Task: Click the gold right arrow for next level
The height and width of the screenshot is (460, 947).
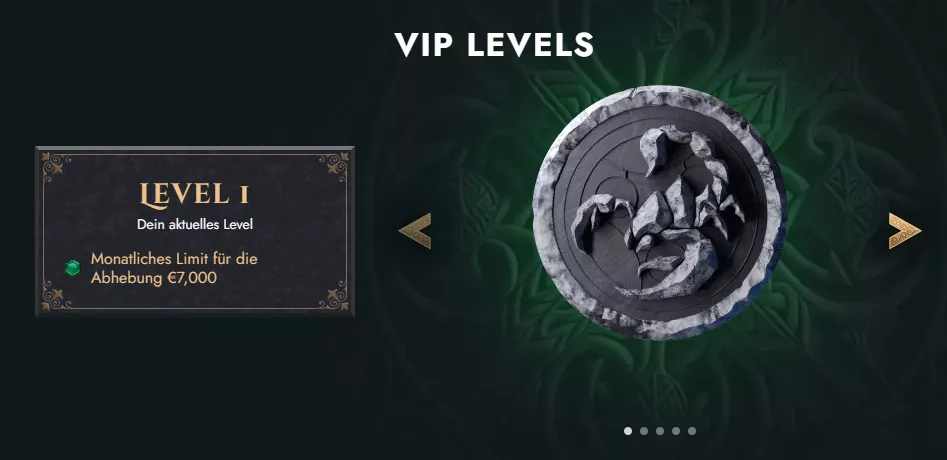Action: pyautogui.click(x=905, y=231)
